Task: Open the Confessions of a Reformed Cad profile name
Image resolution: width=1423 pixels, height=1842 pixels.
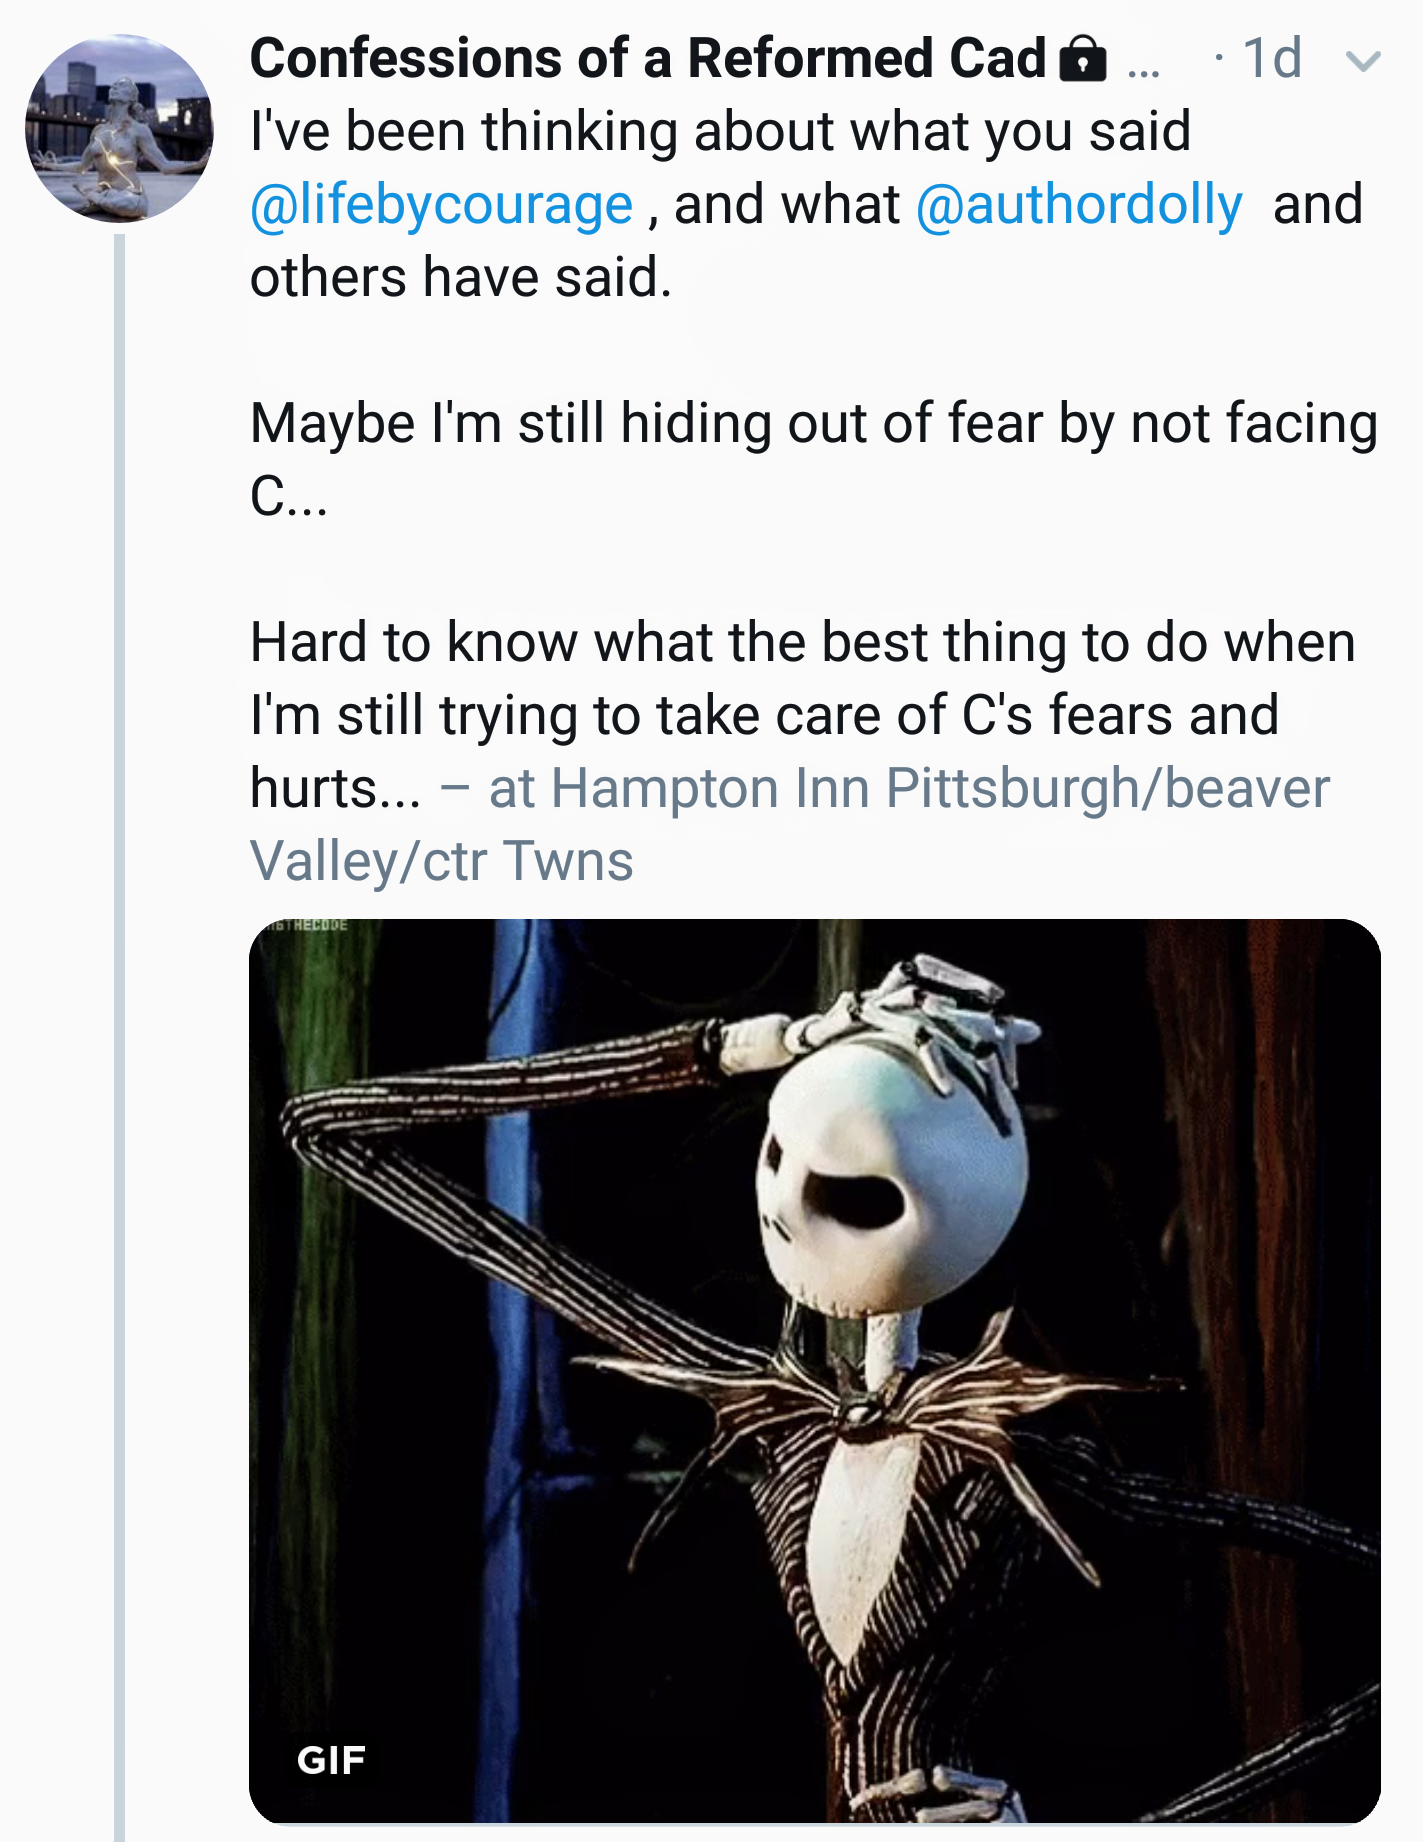Action: point(647,58)
